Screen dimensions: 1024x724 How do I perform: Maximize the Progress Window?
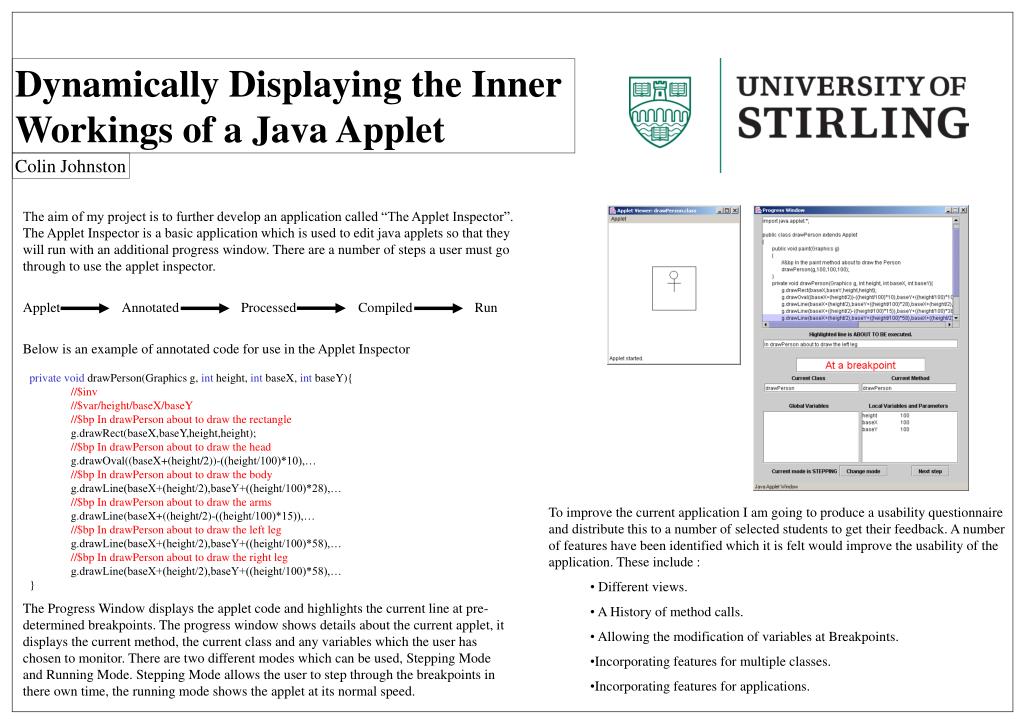(x=955, y=210)
